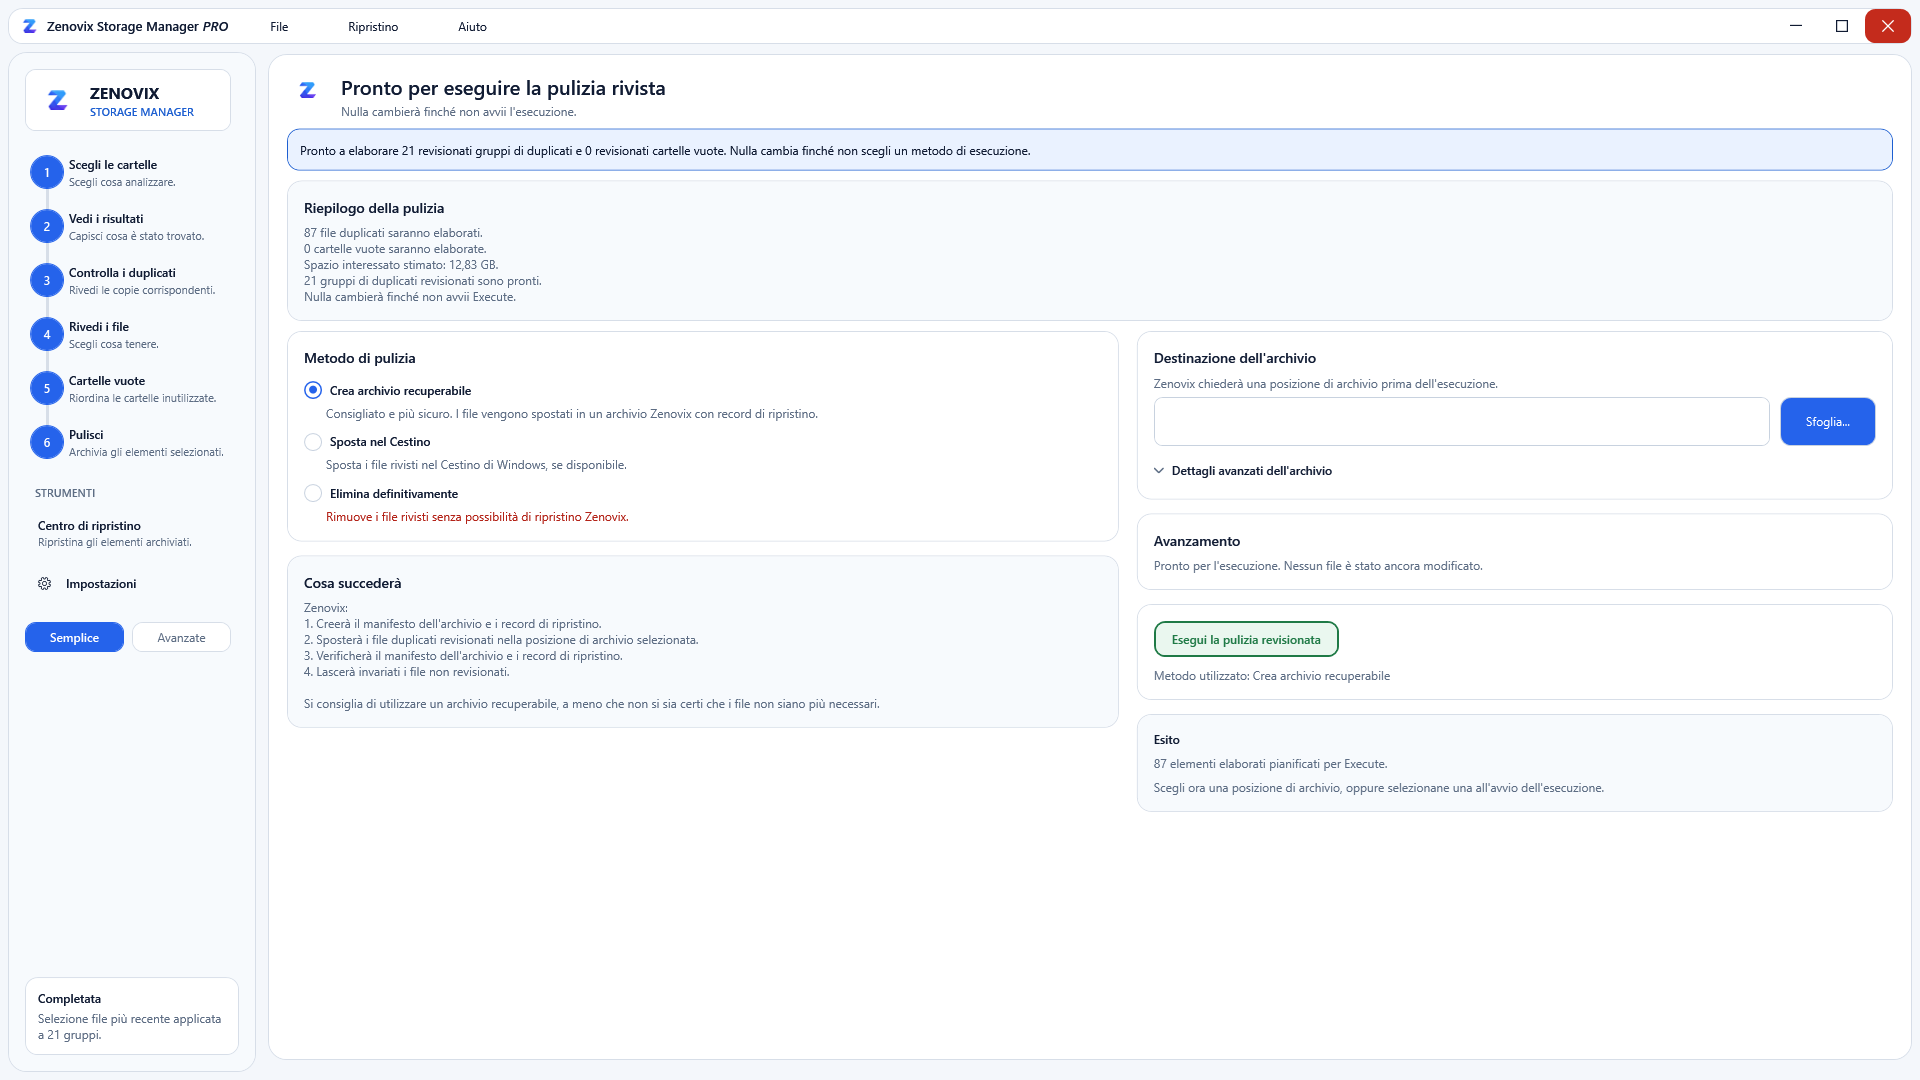The height and width of the screenshot is (1080, 1920).
Task: Select Elimina definitivamente radio option
Action: point(313,494)
